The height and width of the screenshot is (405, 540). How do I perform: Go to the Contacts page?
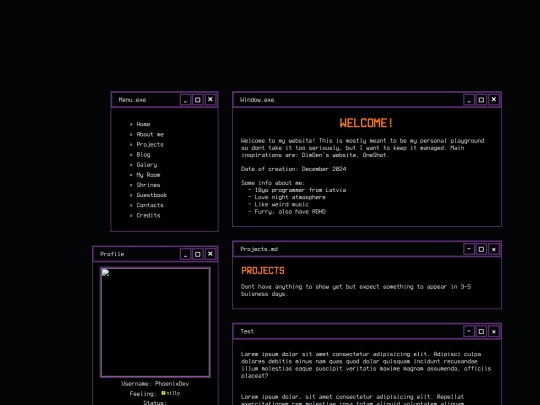click(150, 205)
